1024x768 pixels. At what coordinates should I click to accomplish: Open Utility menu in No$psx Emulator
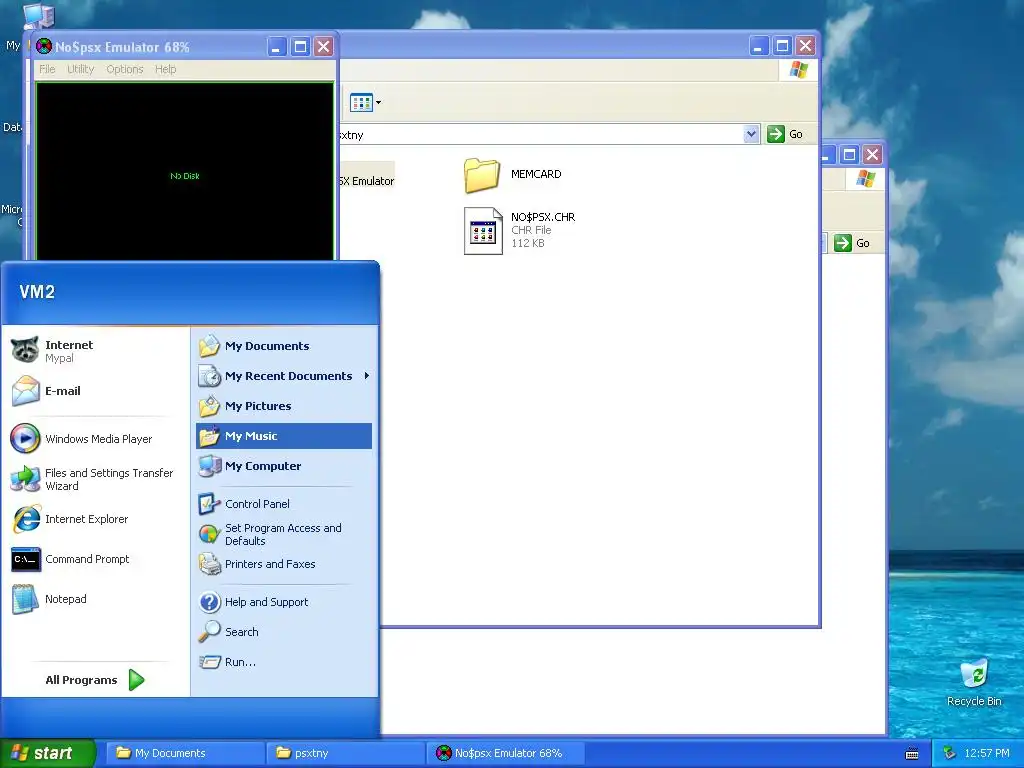click(x=81, y=69)
